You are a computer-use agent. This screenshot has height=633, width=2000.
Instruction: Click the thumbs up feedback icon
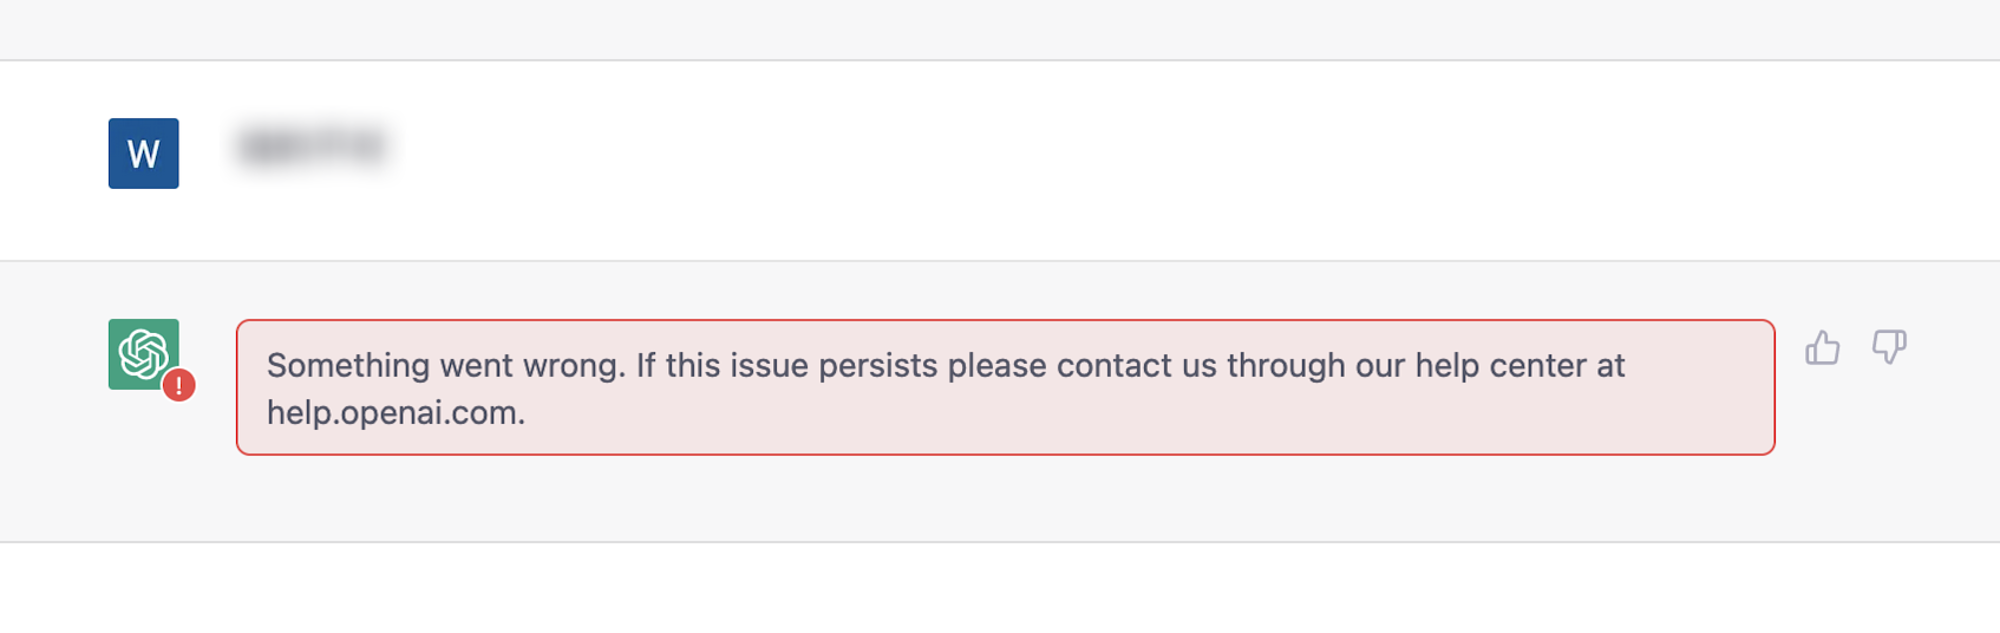[x=1822, y=347]
